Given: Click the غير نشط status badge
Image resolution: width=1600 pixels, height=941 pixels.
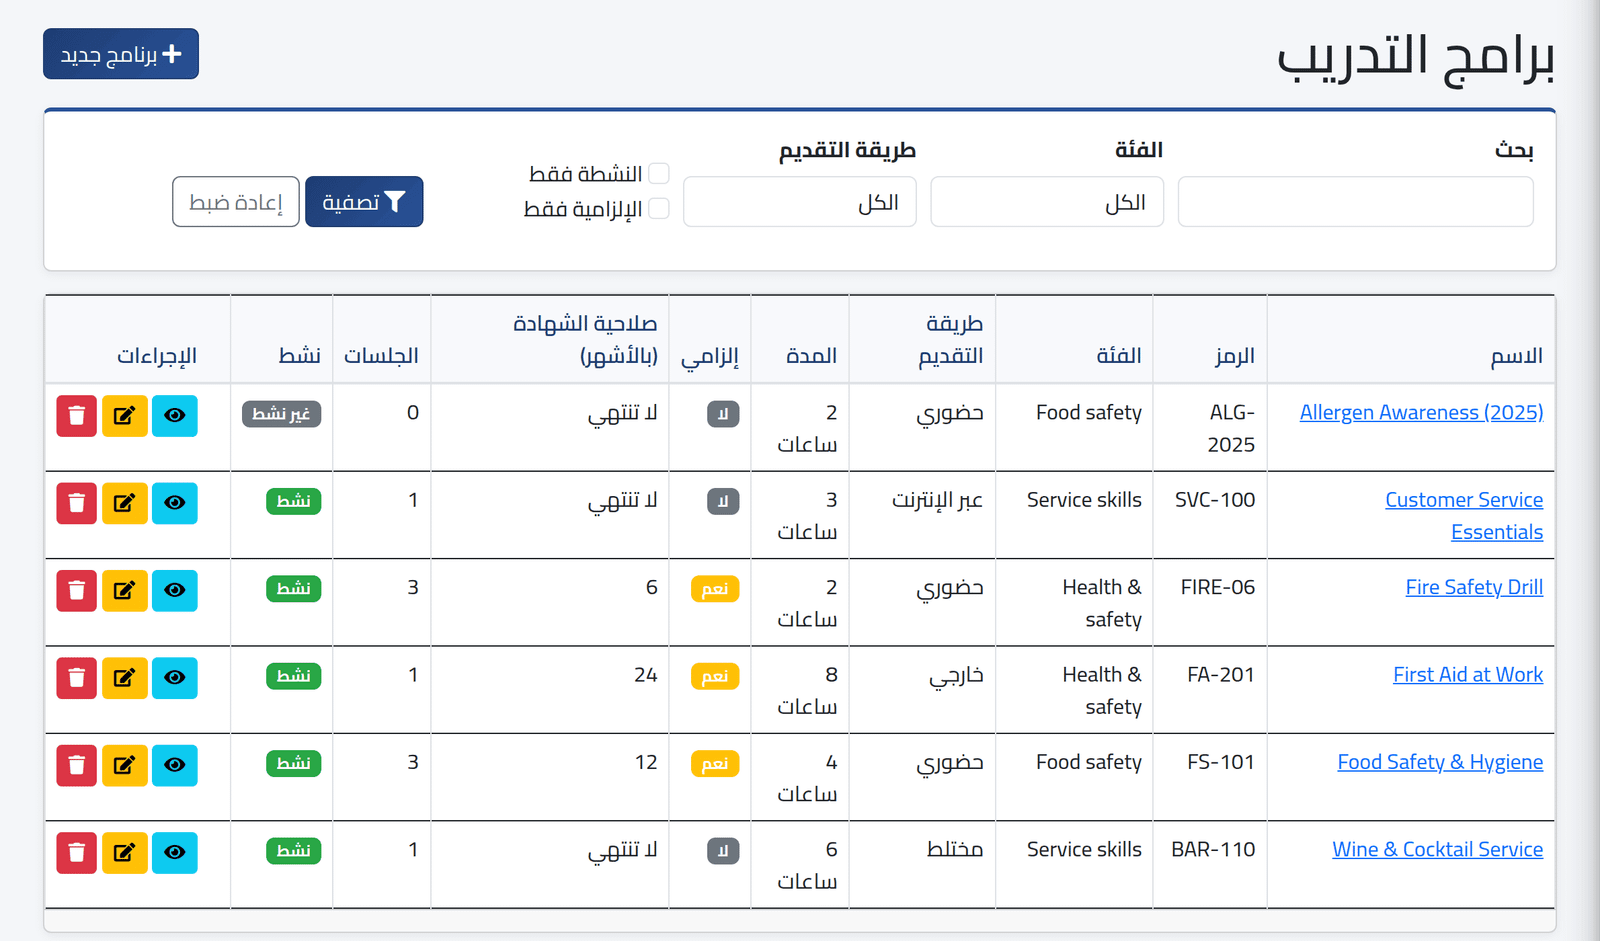Looking at the screenshot, I should (x=281, y=414).
